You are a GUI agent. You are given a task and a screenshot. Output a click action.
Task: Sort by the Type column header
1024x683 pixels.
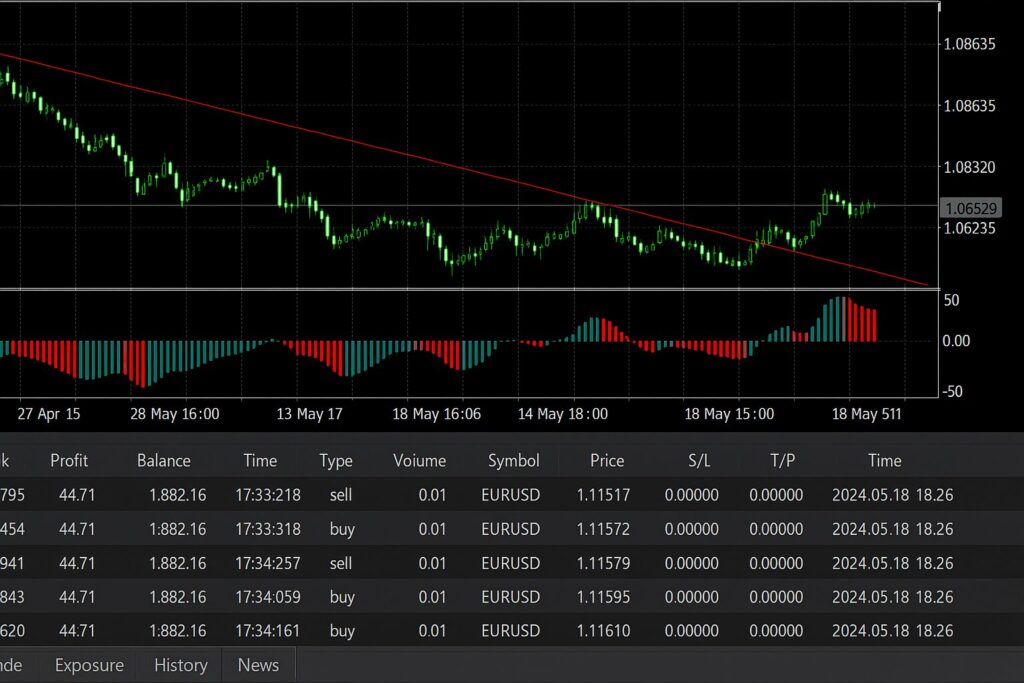(336, 461)
